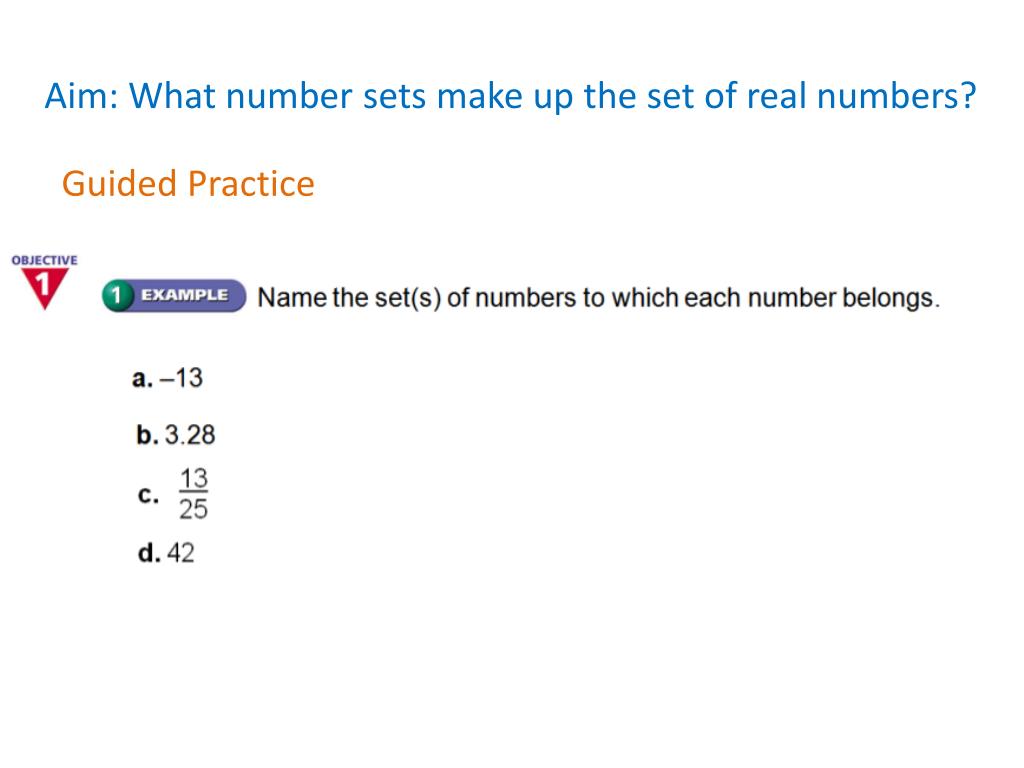Screen dimensions: 1024x768
Task: Click the instruction sentence 'Name the set(s)'
Action: pyautogui.click(x=599, y=298)
